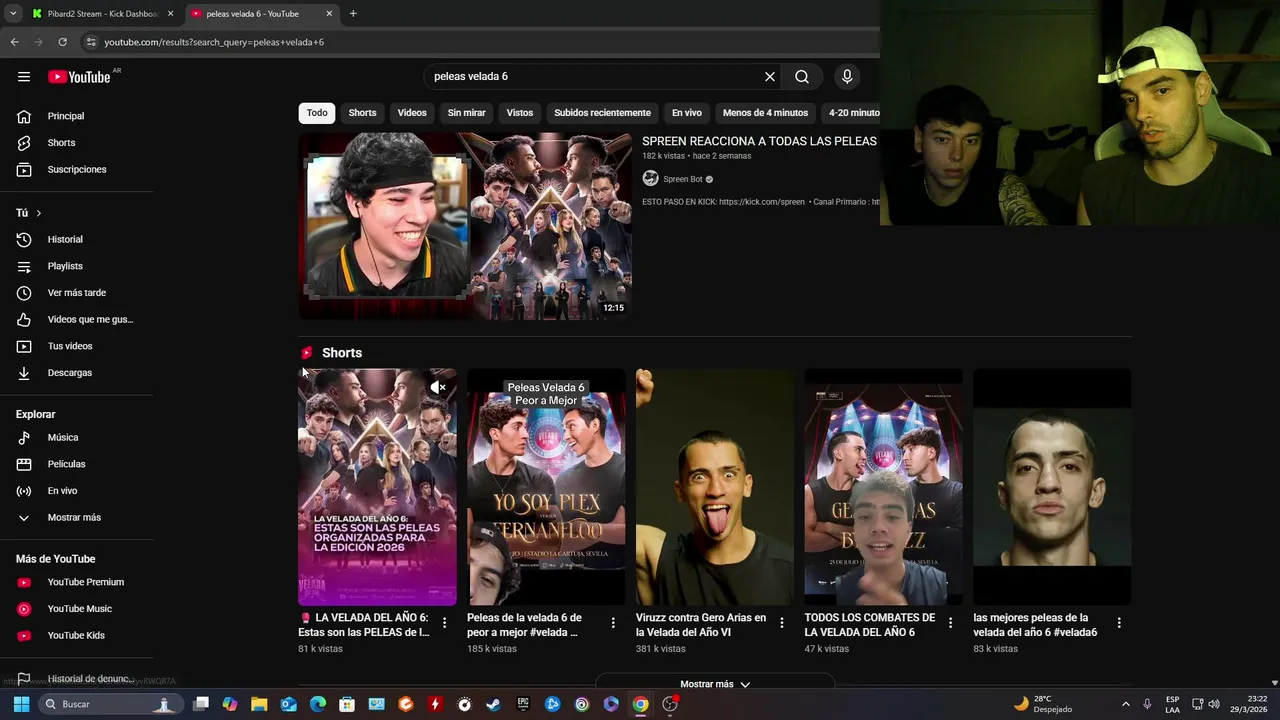Screen dimensions: 1280x720
Task: Open TODOS LOS COMBATES short thumbnail
Action: pos(883,487)
